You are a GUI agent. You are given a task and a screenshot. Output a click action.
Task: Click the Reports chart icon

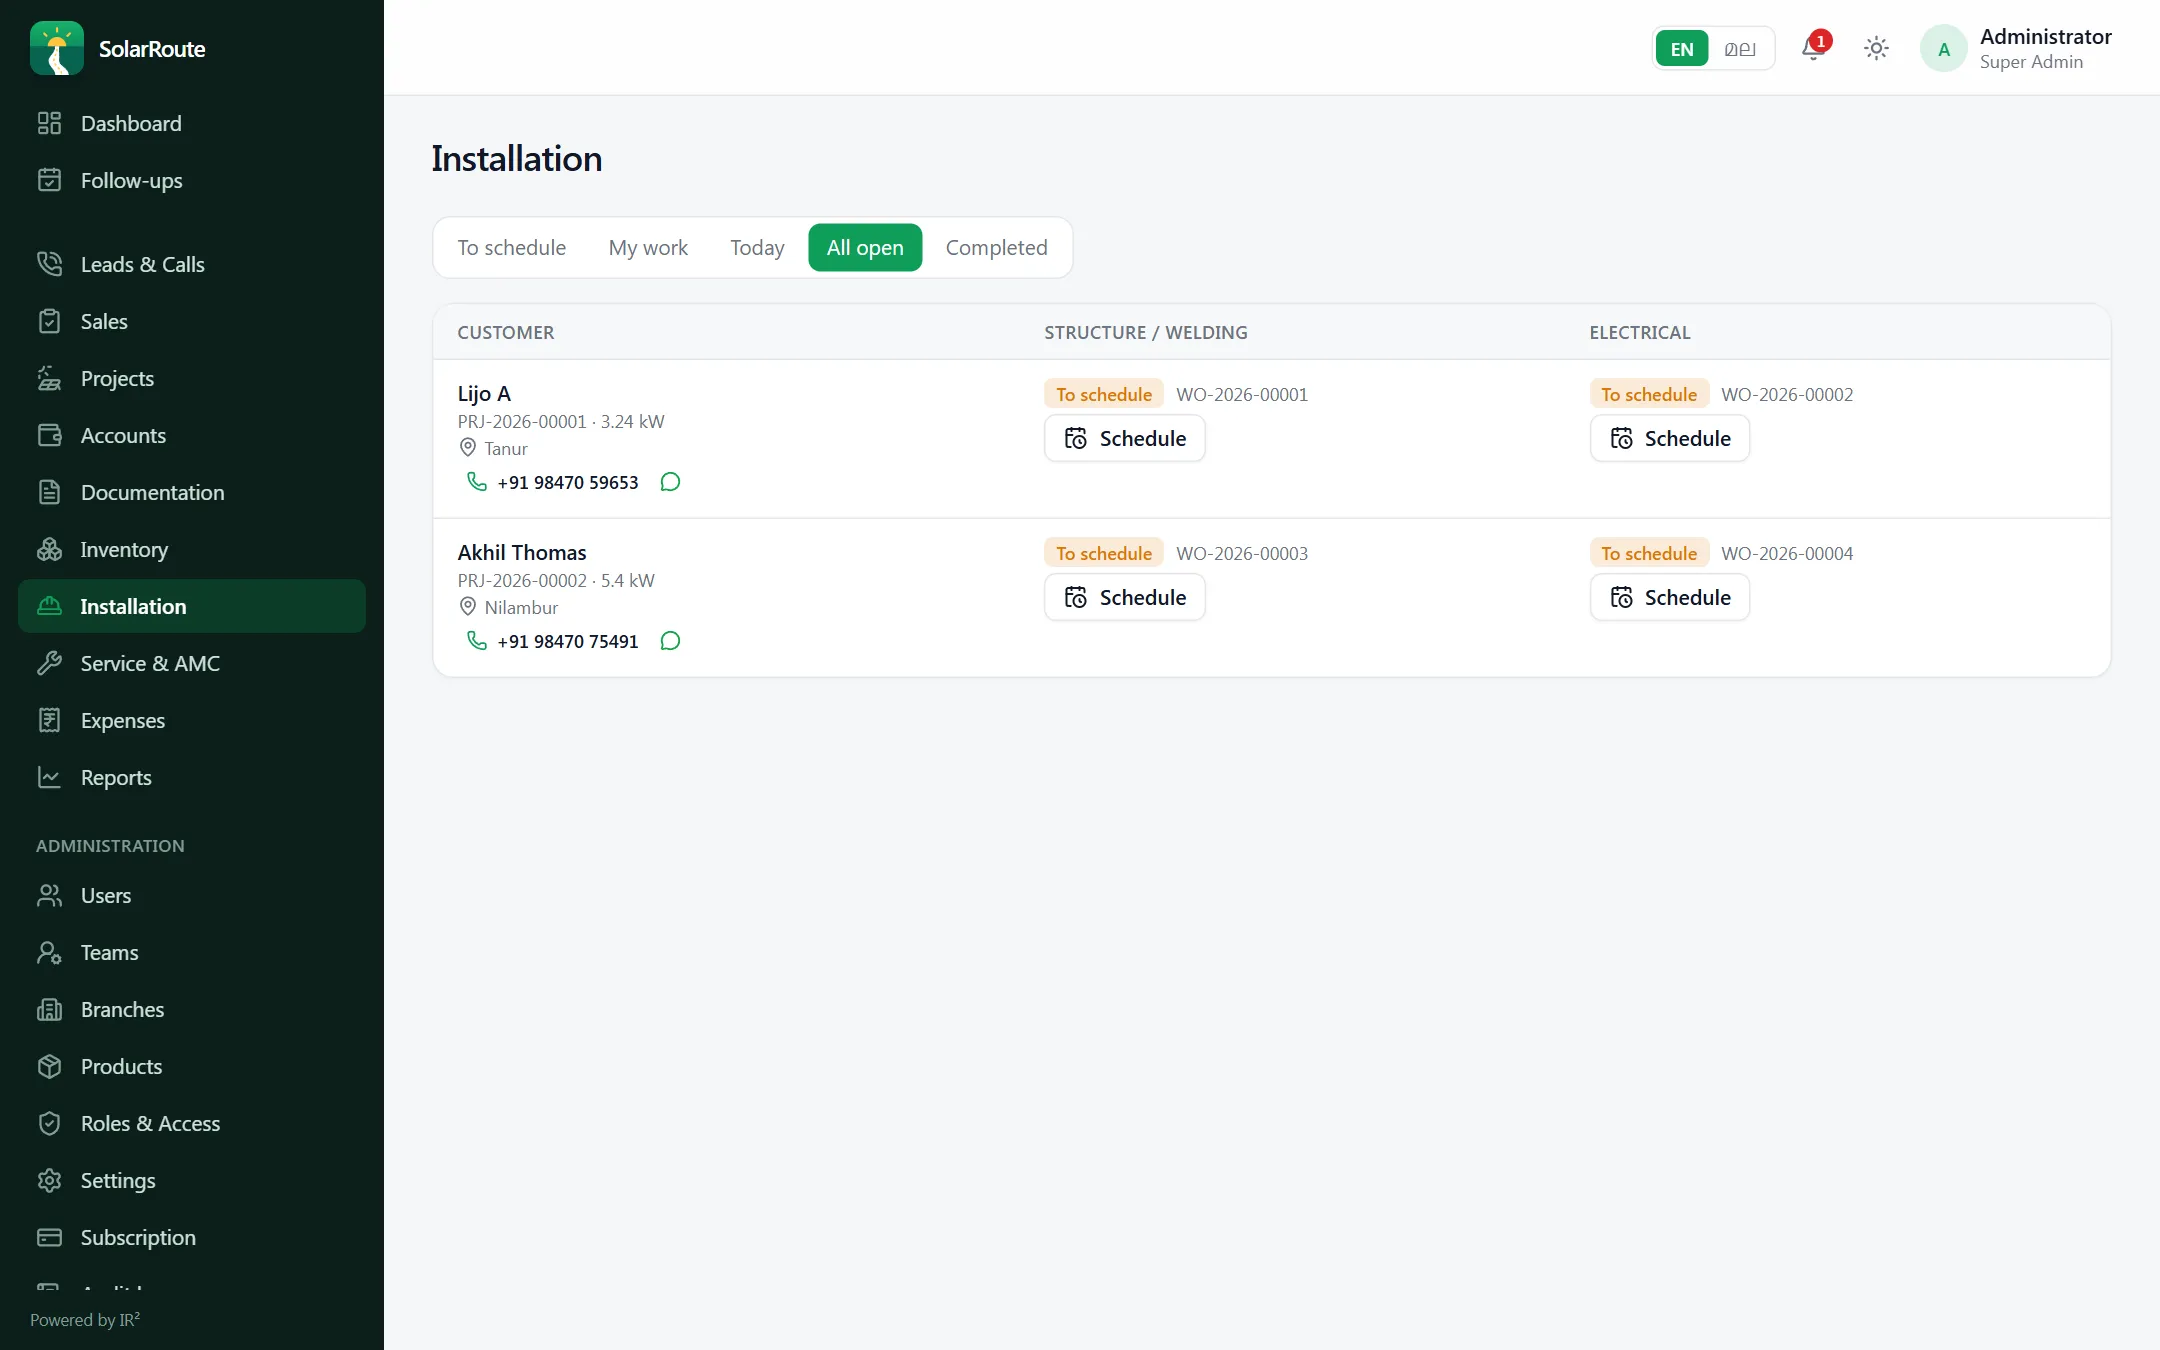click(x=49, y=777)
